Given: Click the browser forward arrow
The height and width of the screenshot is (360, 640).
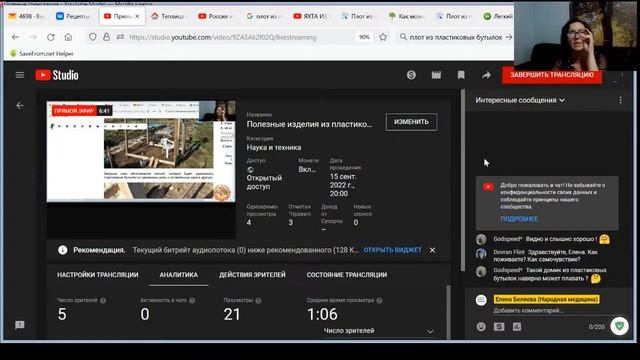Looking at the screenshot, I should pyautogui.click(x=33, y=37).
